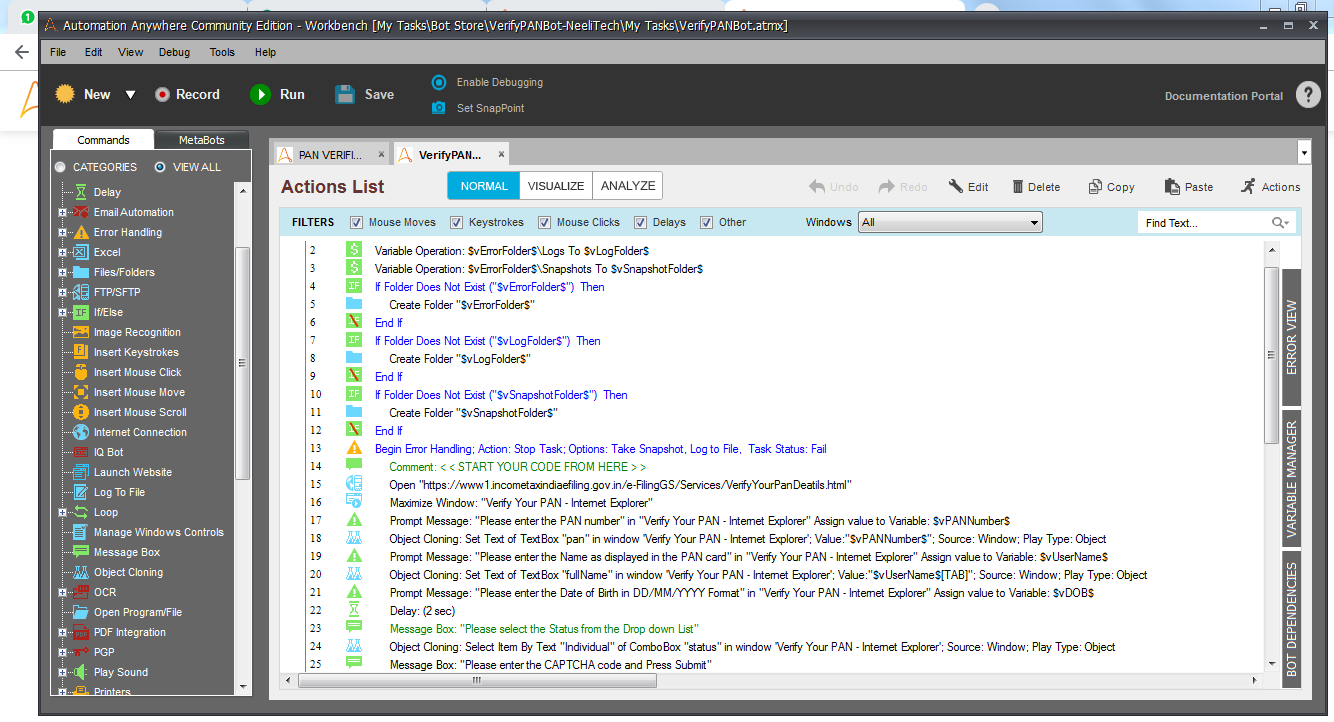Image resolution: width=1334 pixels, height=722 pixels.
Task: Click the Delete trash icon in Actions List
Action: (x=1018, y=186)
